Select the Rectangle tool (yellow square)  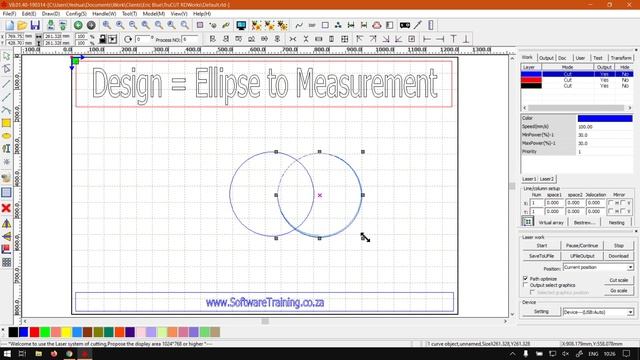[6, 123]
